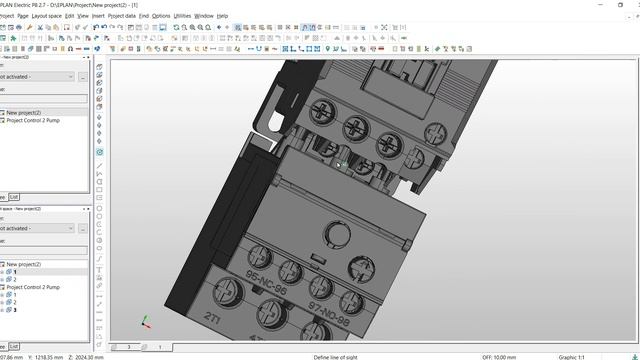Switch to List tab in upper navigator
The width and height of the screenshot is (640, 360).
[14, 197]
